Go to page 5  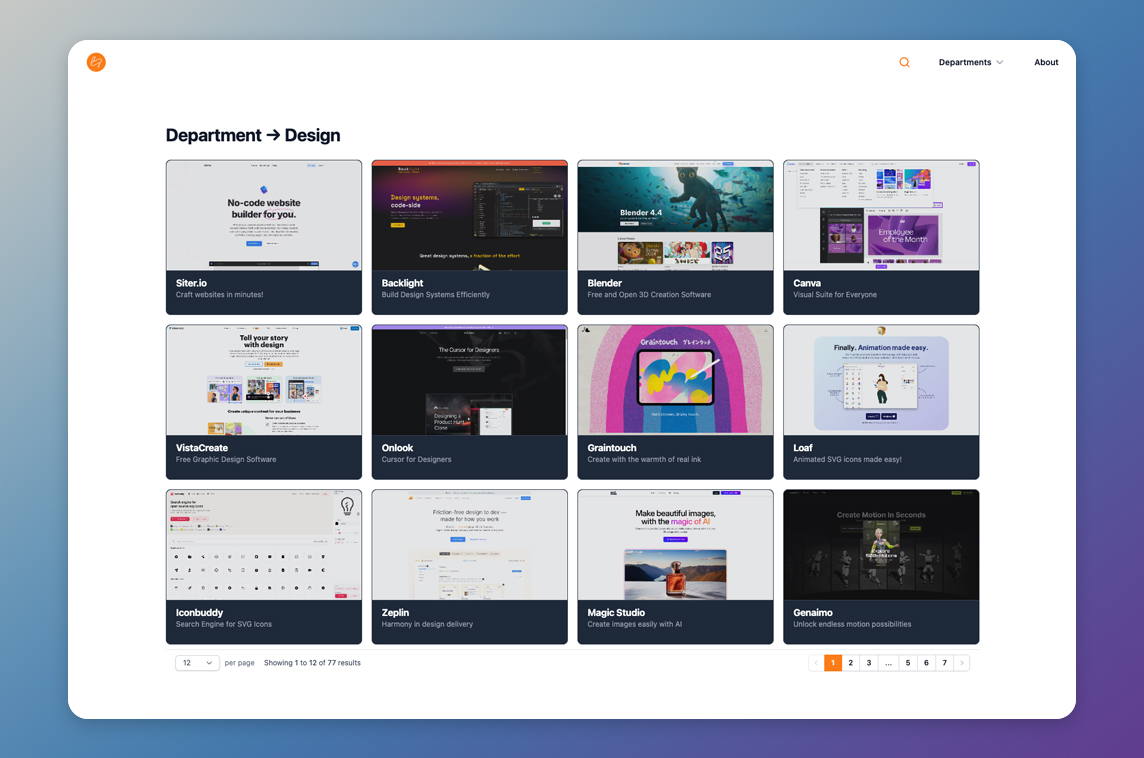[908, 663]
